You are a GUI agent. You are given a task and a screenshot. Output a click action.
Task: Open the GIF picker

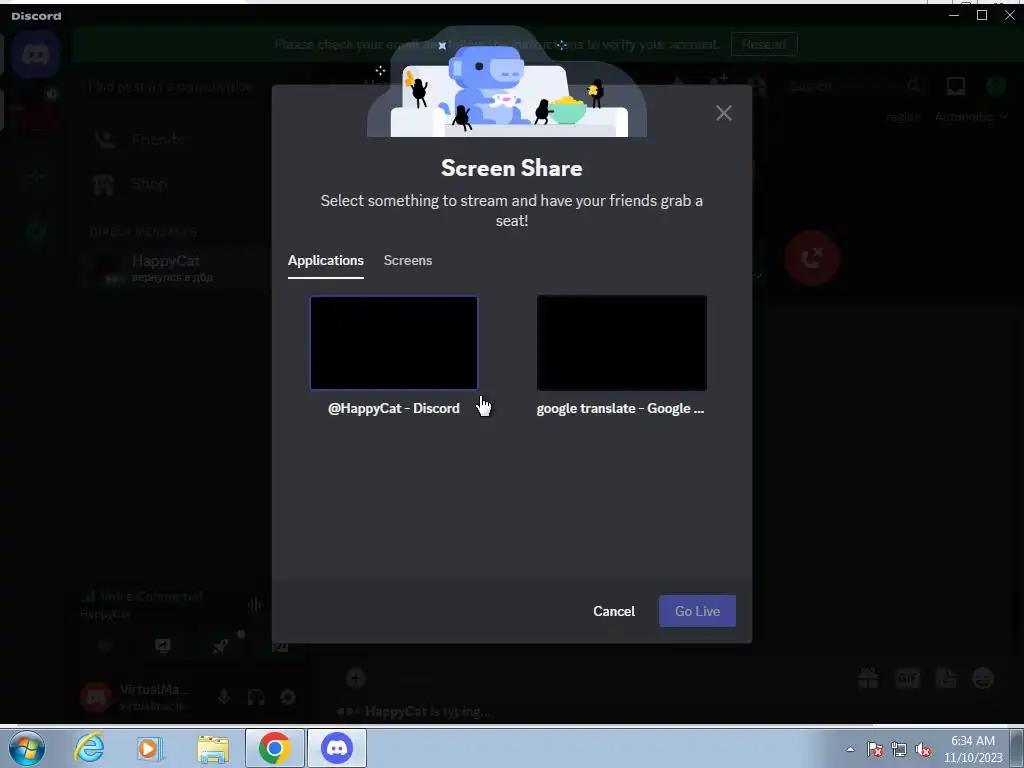tap(908, 679)
